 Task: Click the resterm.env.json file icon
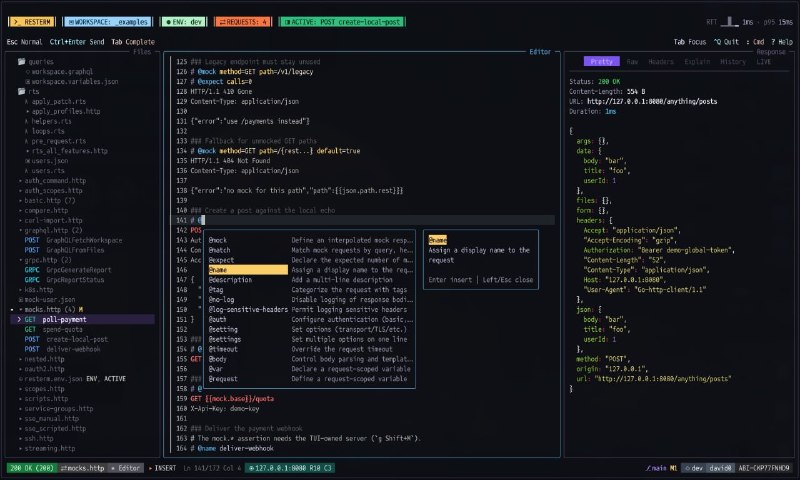pyautogui.click(x=20, y=379)
